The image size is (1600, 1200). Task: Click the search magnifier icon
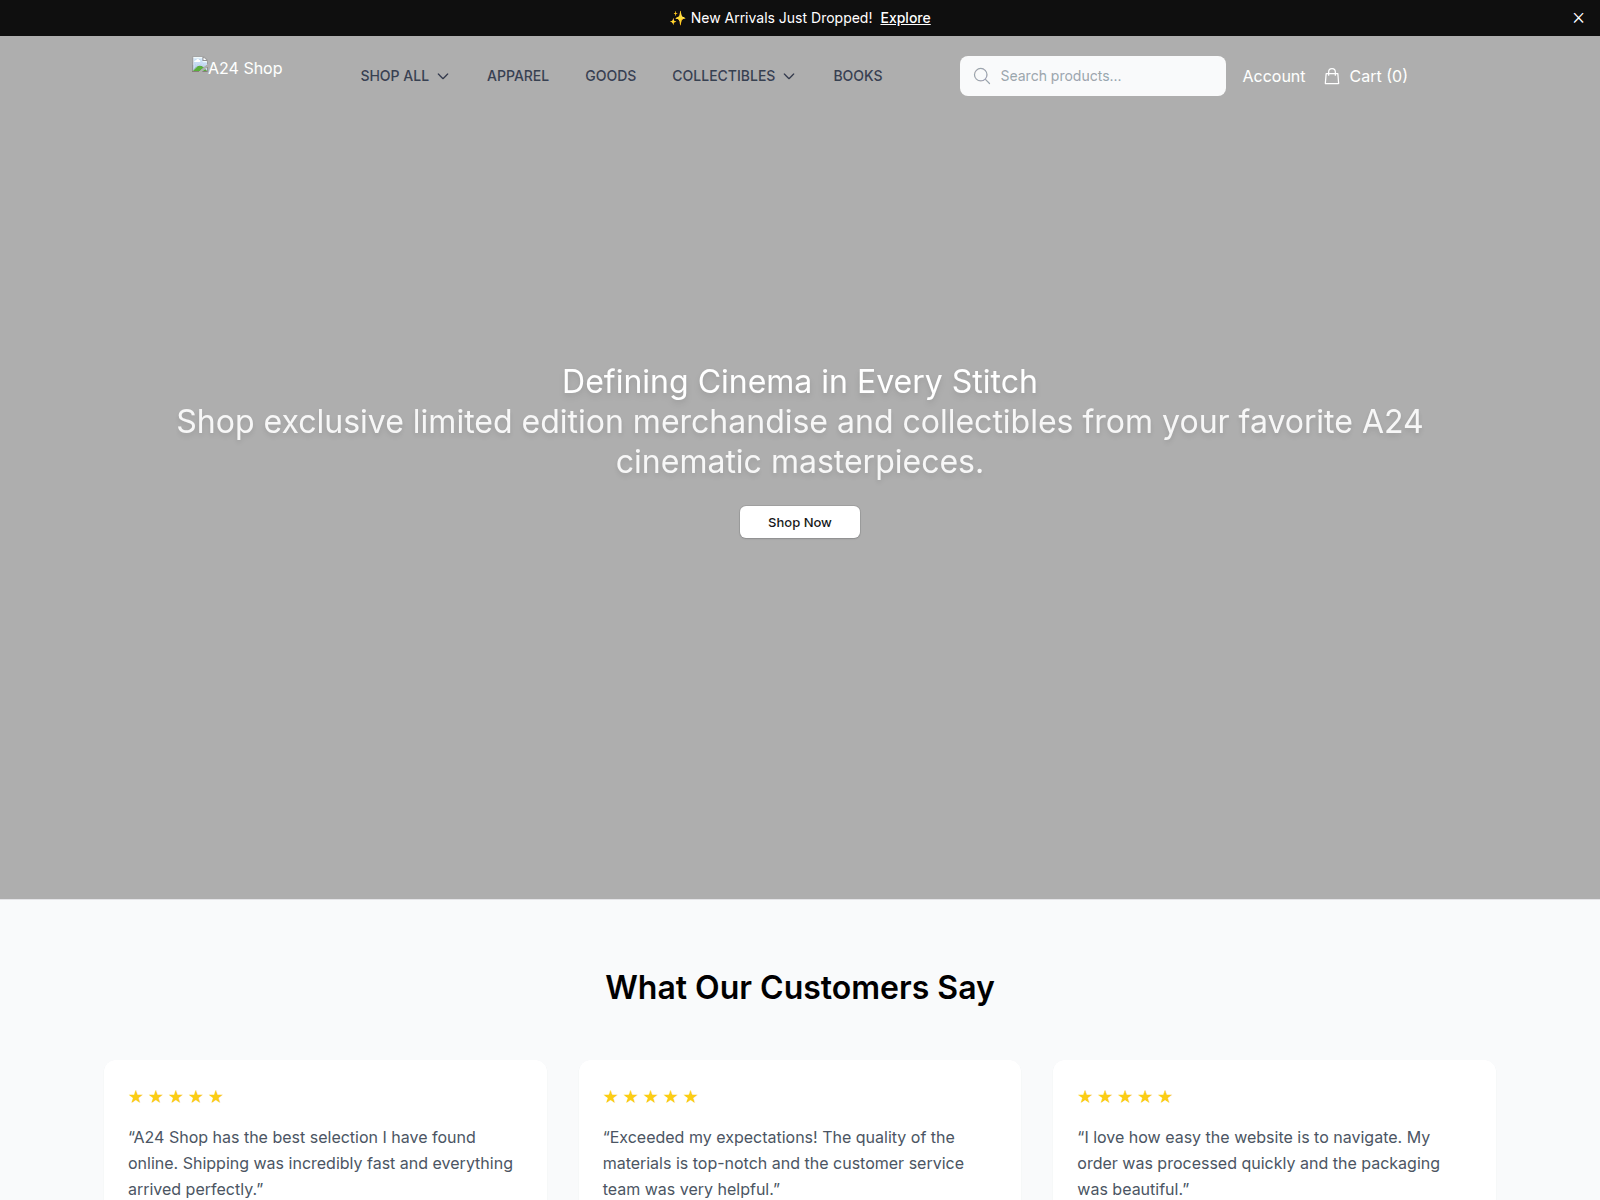click(982, 76)
